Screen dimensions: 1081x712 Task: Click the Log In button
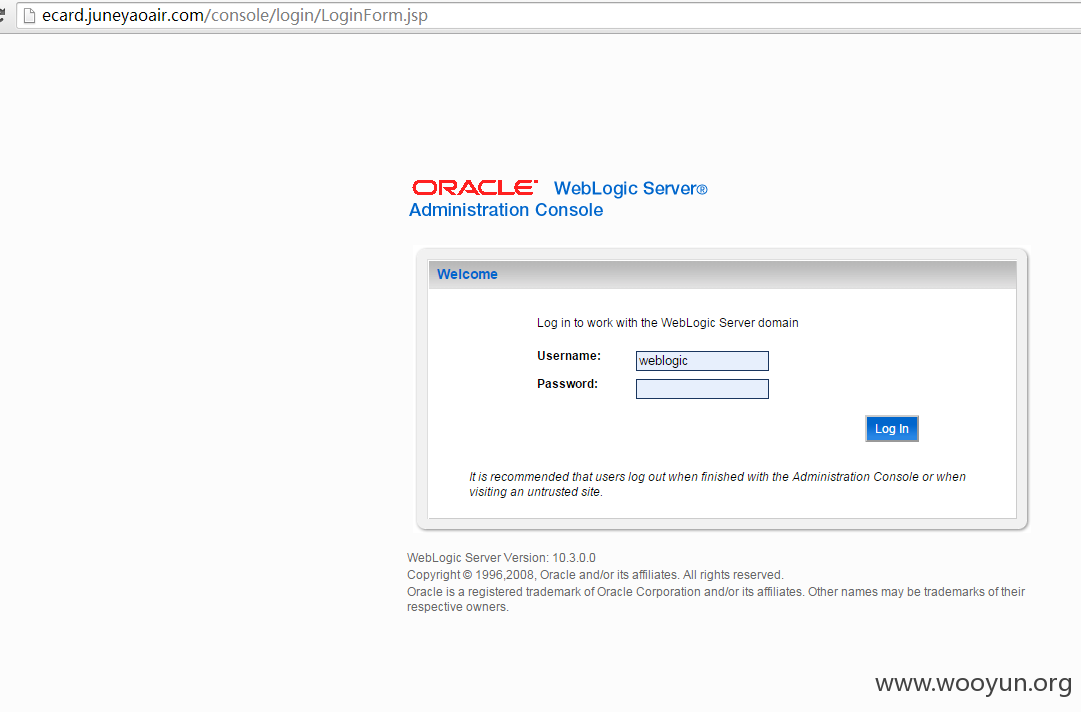click(x=891, y=429)
